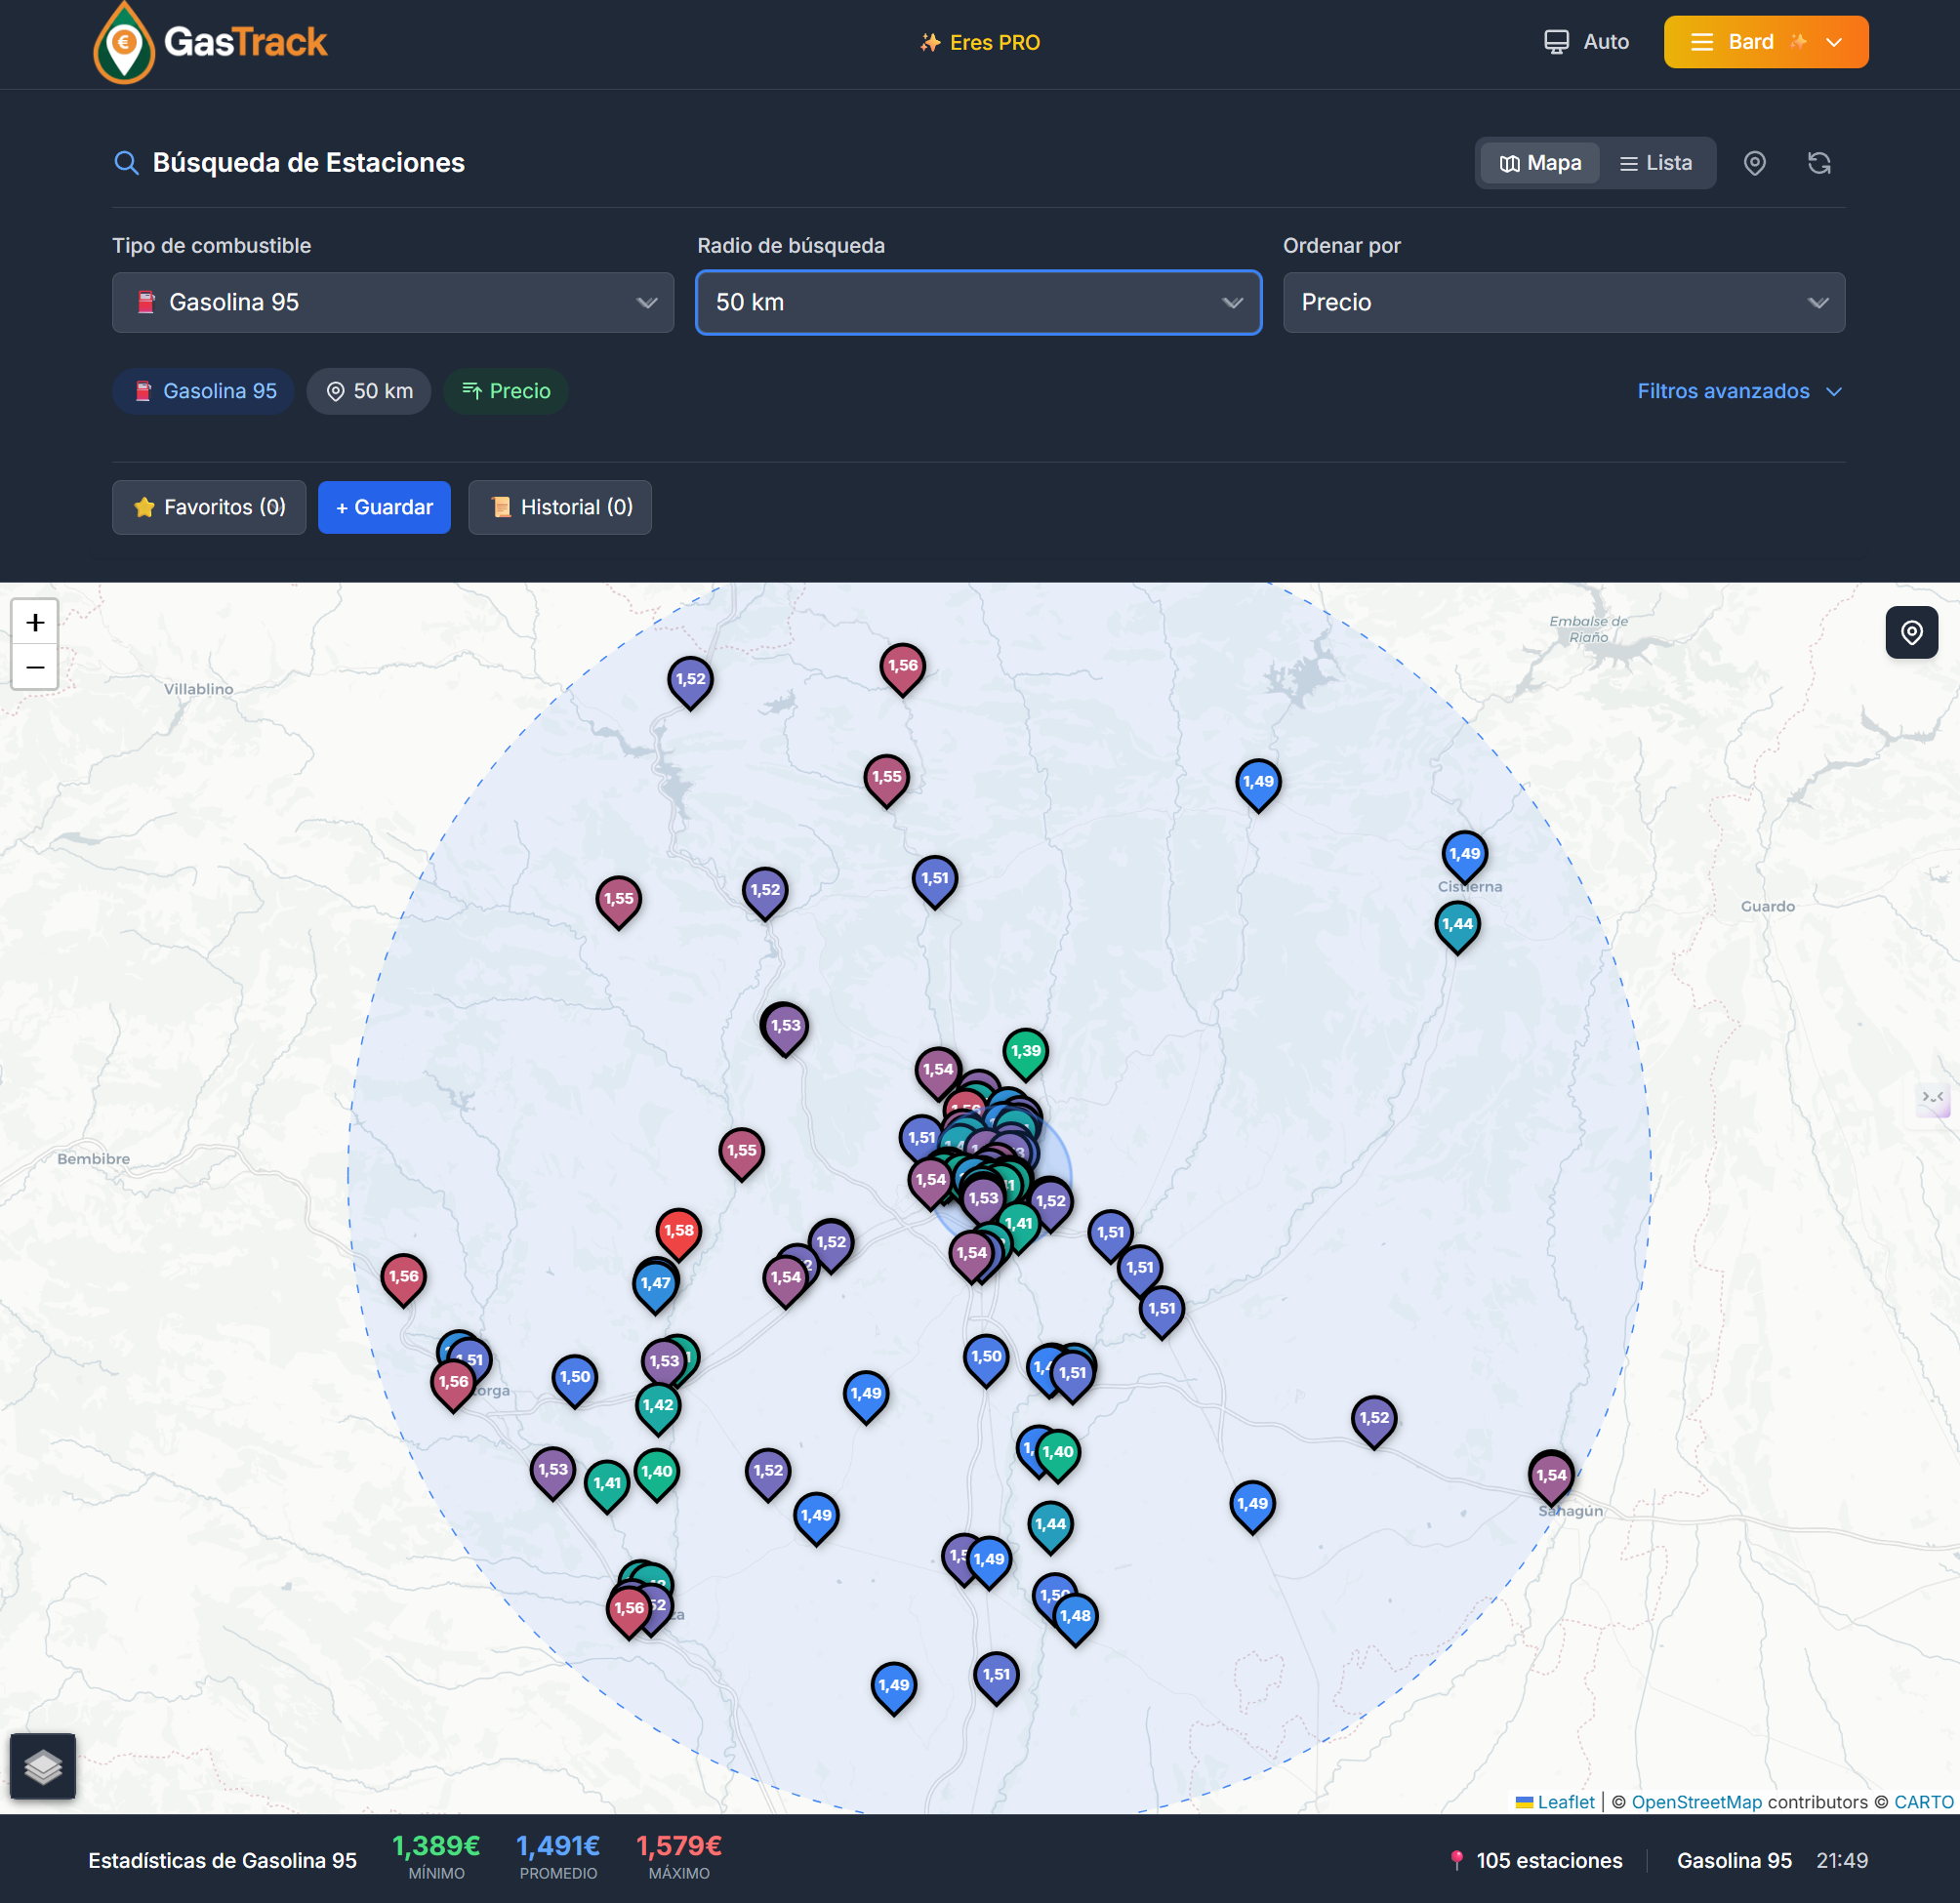Click the Bembibre map label
This screenshot has height=1903, width=1960.
94,1159
